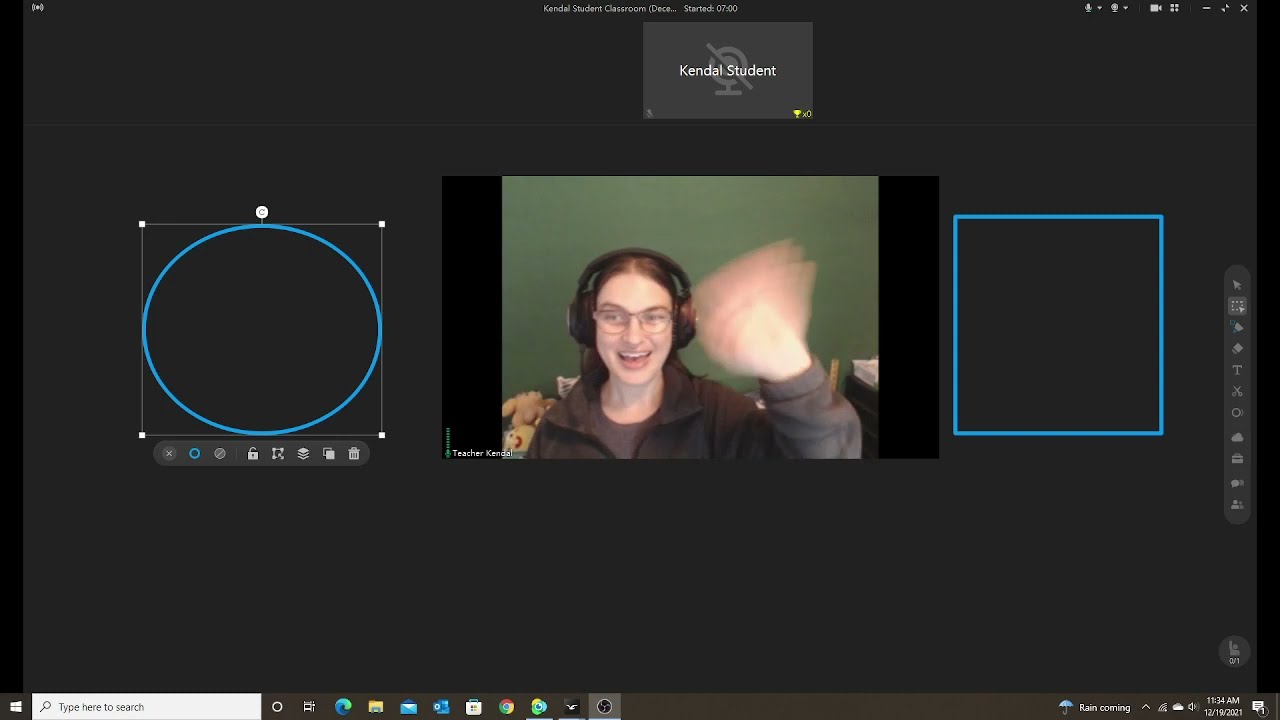Open the Windows Start menu

16,707
